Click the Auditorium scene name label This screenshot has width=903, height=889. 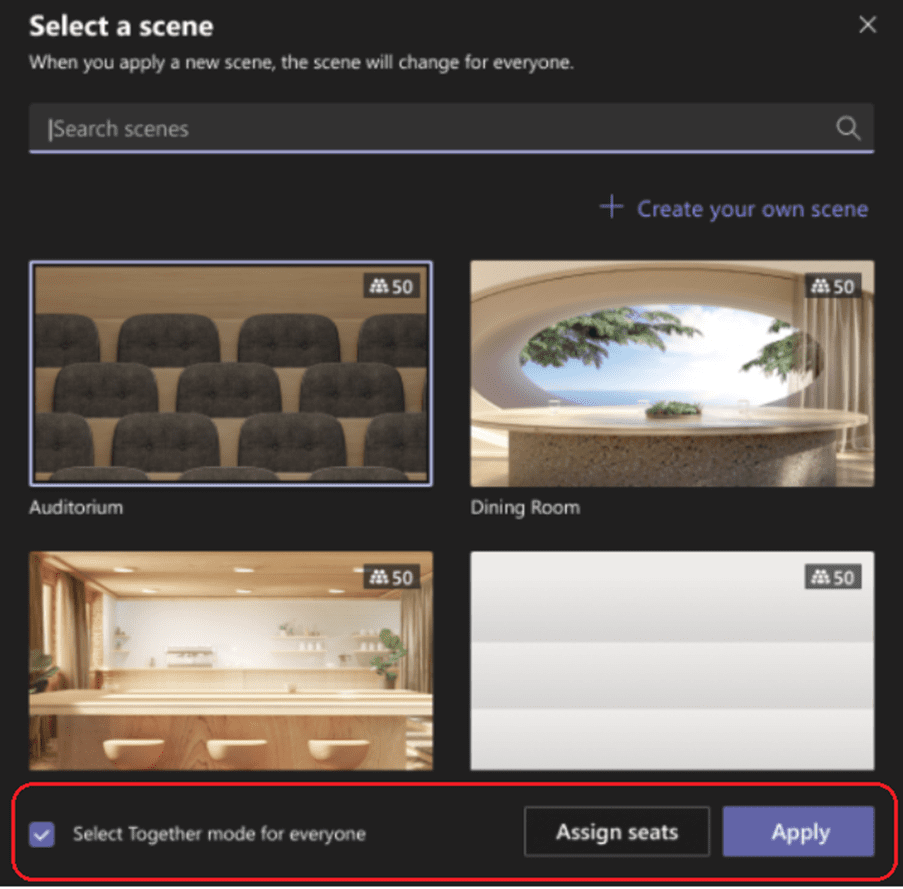pyautogui.click(x=76, y=507)
